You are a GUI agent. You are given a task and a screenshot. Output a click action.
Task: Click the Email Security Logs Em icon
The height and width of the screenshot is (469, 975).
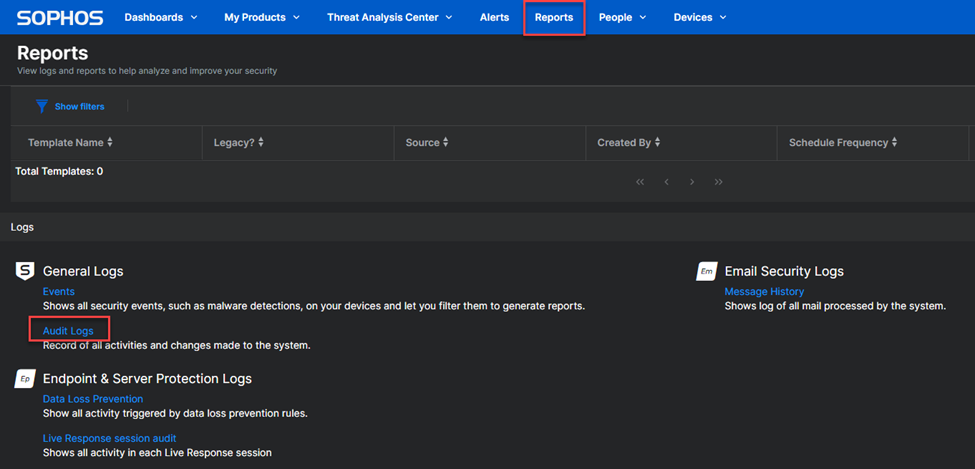[706, 271]
